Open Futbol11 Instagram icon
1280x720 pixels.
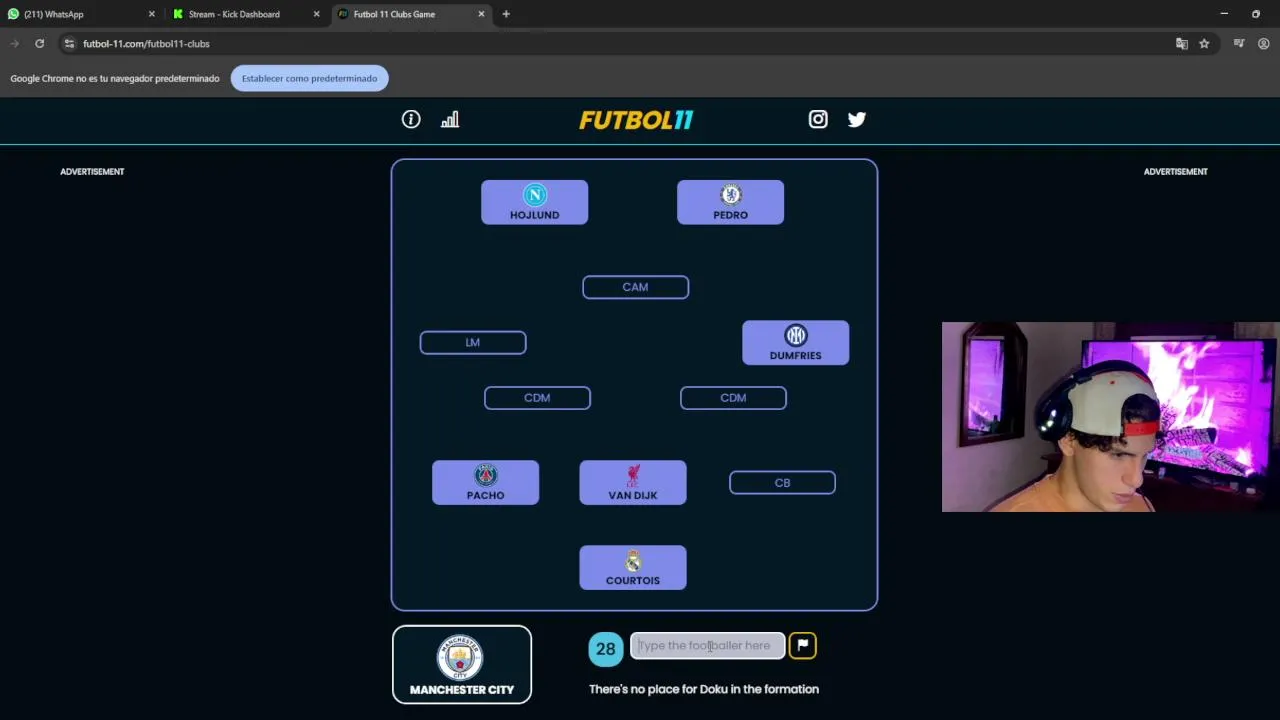pyautogui.click(x=818, y=119)
